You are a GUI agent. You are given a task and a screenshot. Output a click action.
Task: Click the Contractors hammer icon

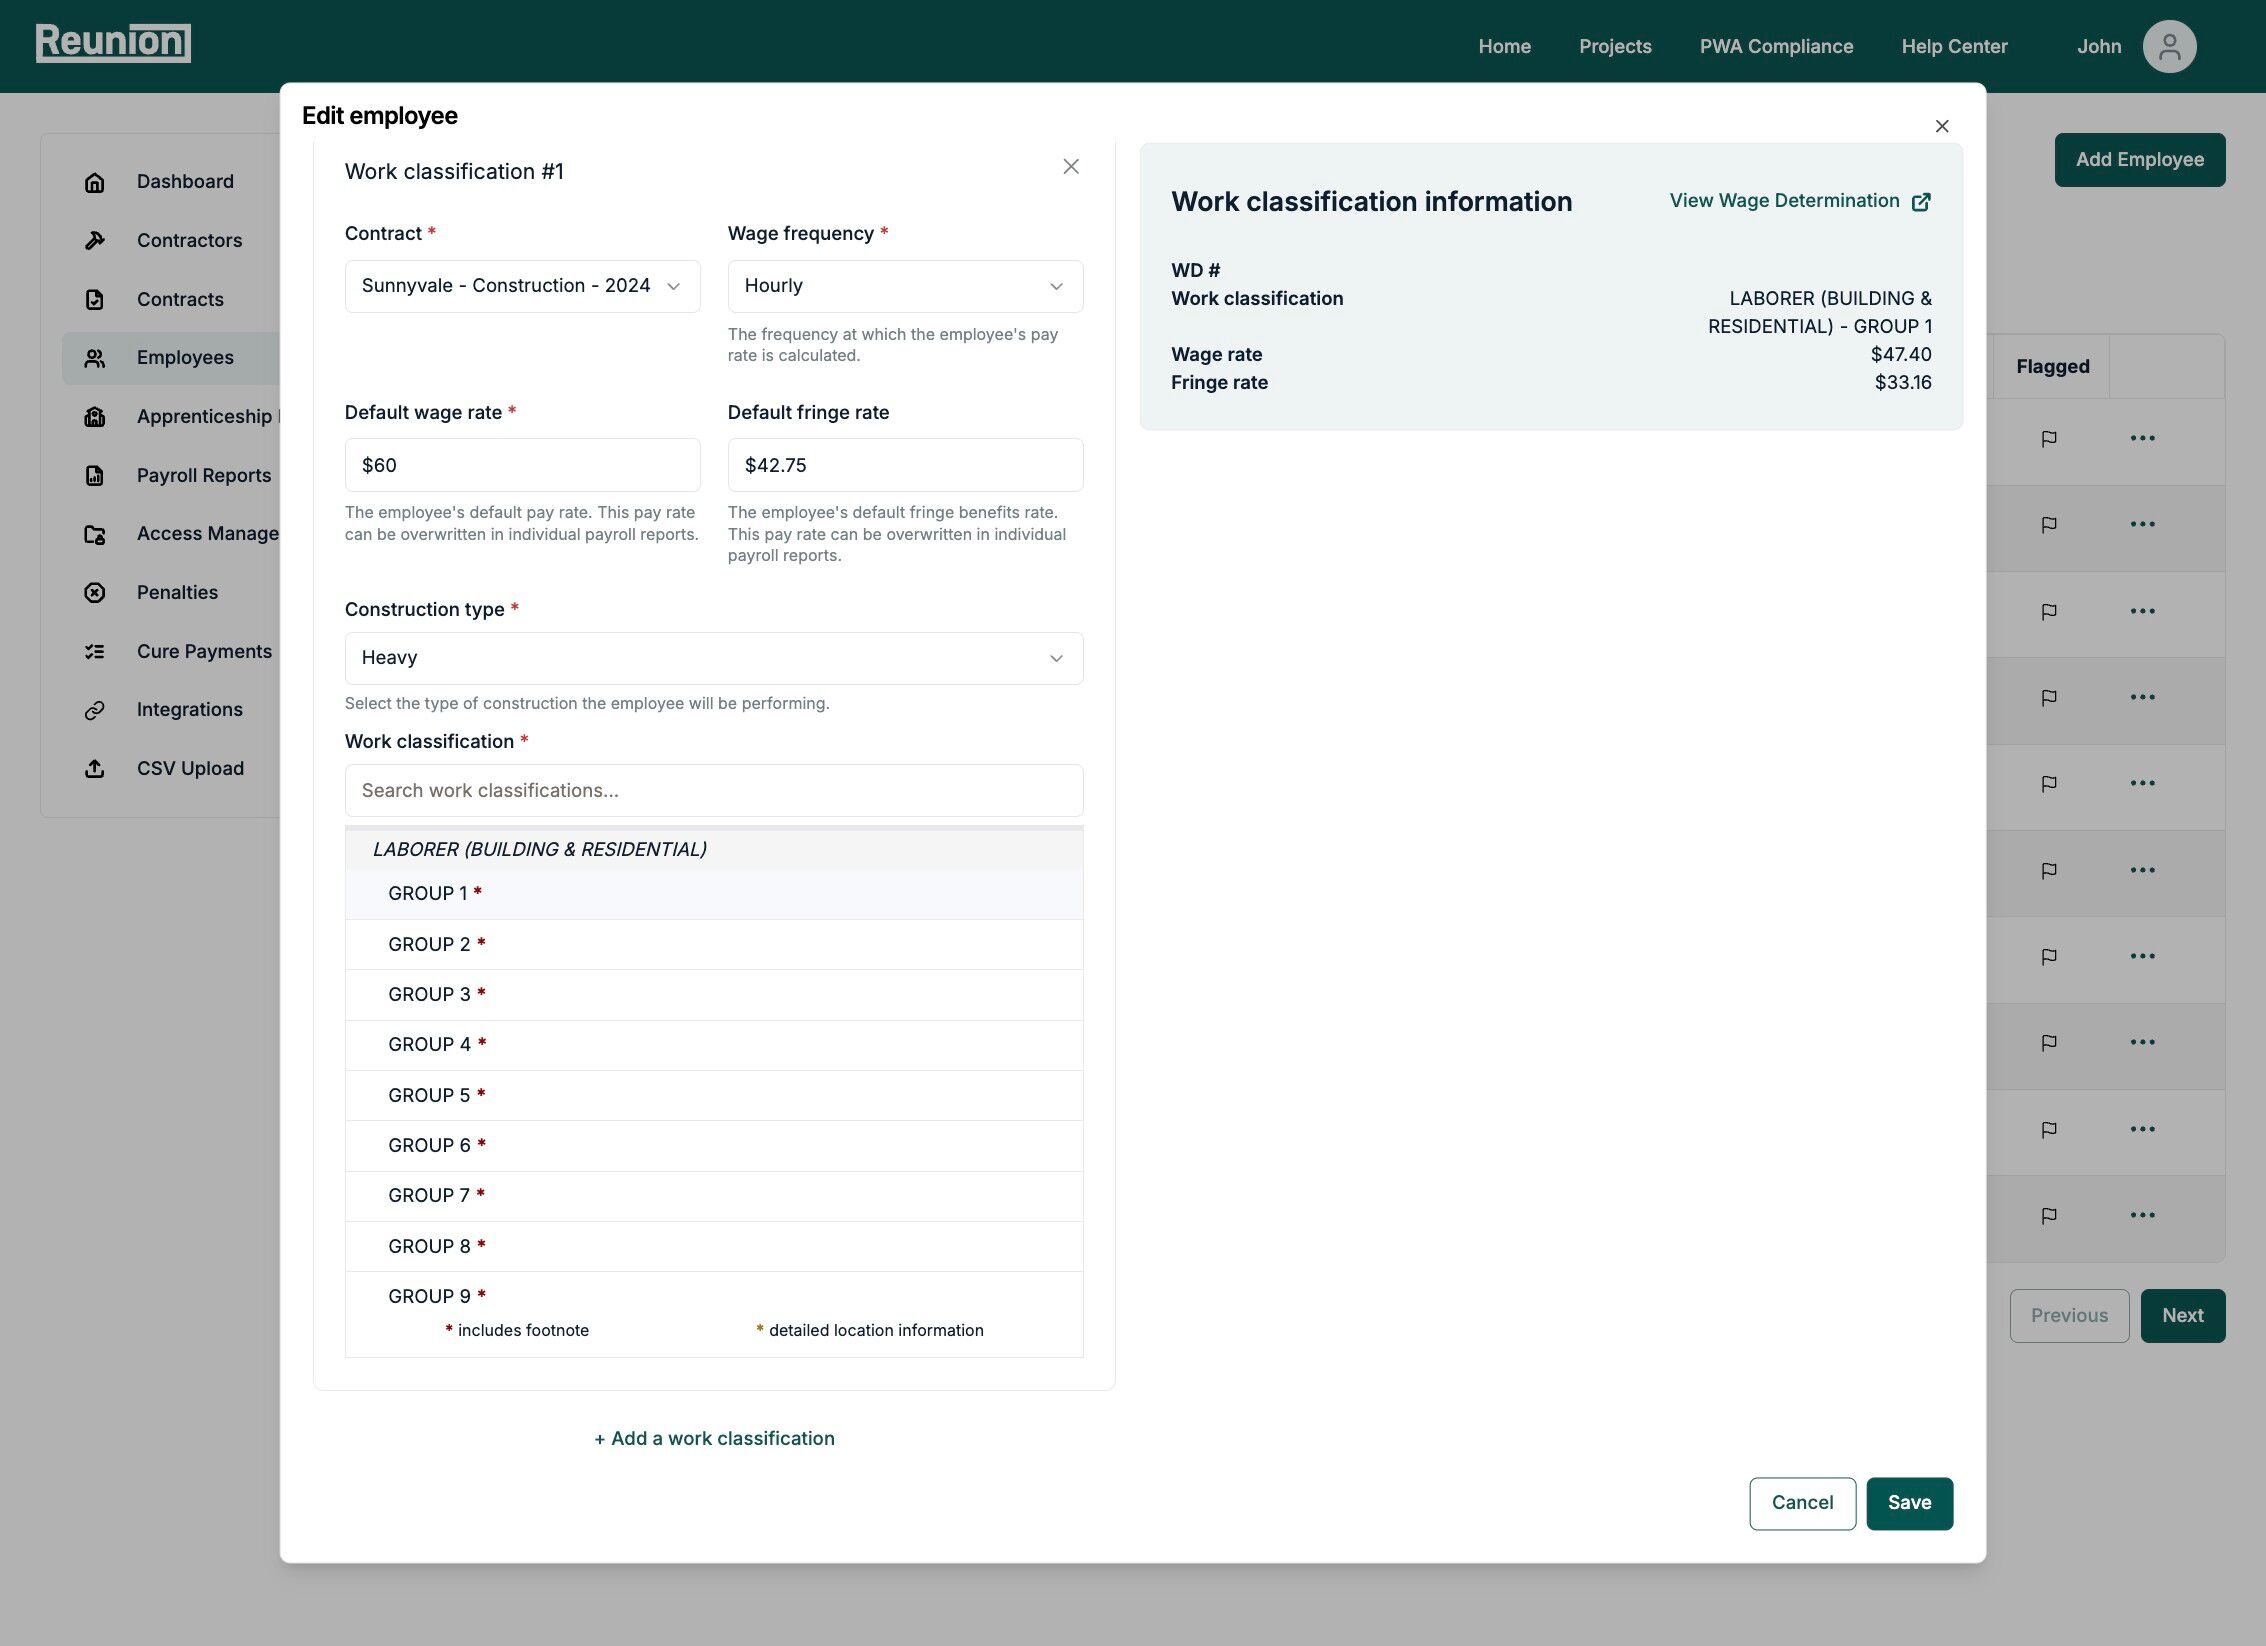tap(95, 240)
